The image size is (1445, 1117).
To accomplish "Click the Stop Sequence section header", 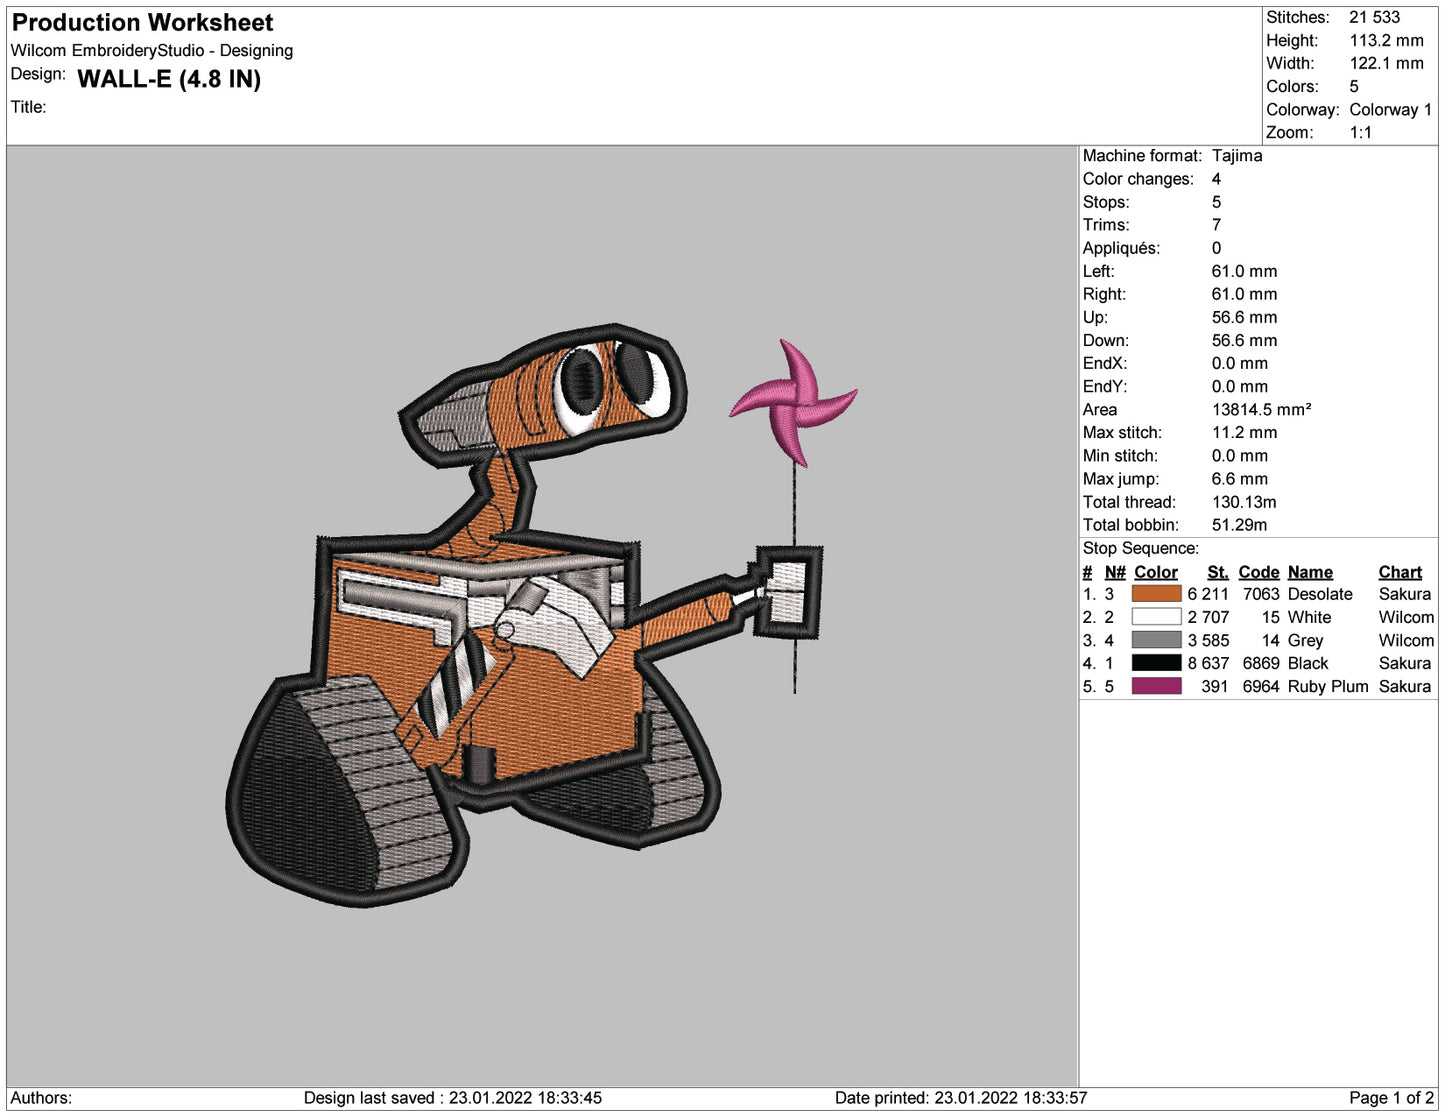I will (x=1142, y=548).
